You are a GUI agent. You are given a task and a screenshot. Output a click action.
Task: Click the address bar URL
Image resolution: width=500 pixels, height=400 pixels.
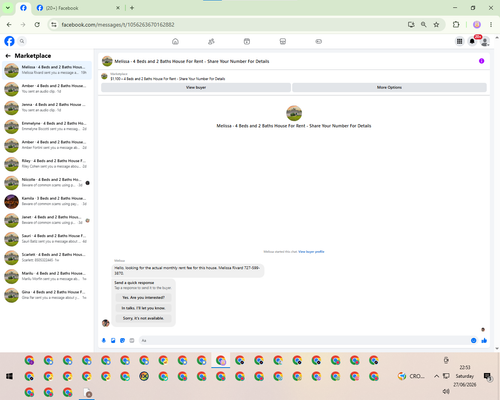(x=118, y=25)
